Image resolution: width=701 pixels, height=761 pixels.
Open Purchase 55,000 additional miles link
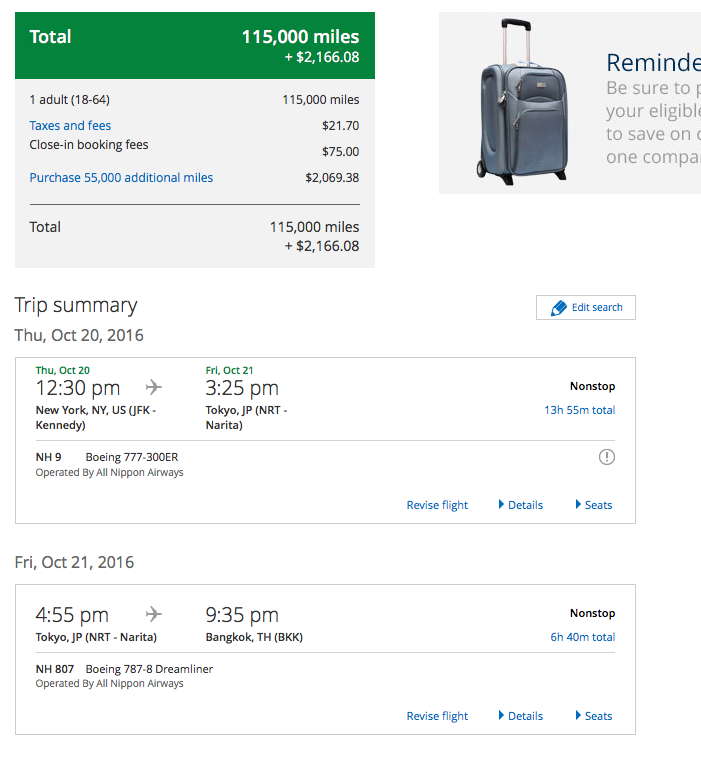(121, 178)
